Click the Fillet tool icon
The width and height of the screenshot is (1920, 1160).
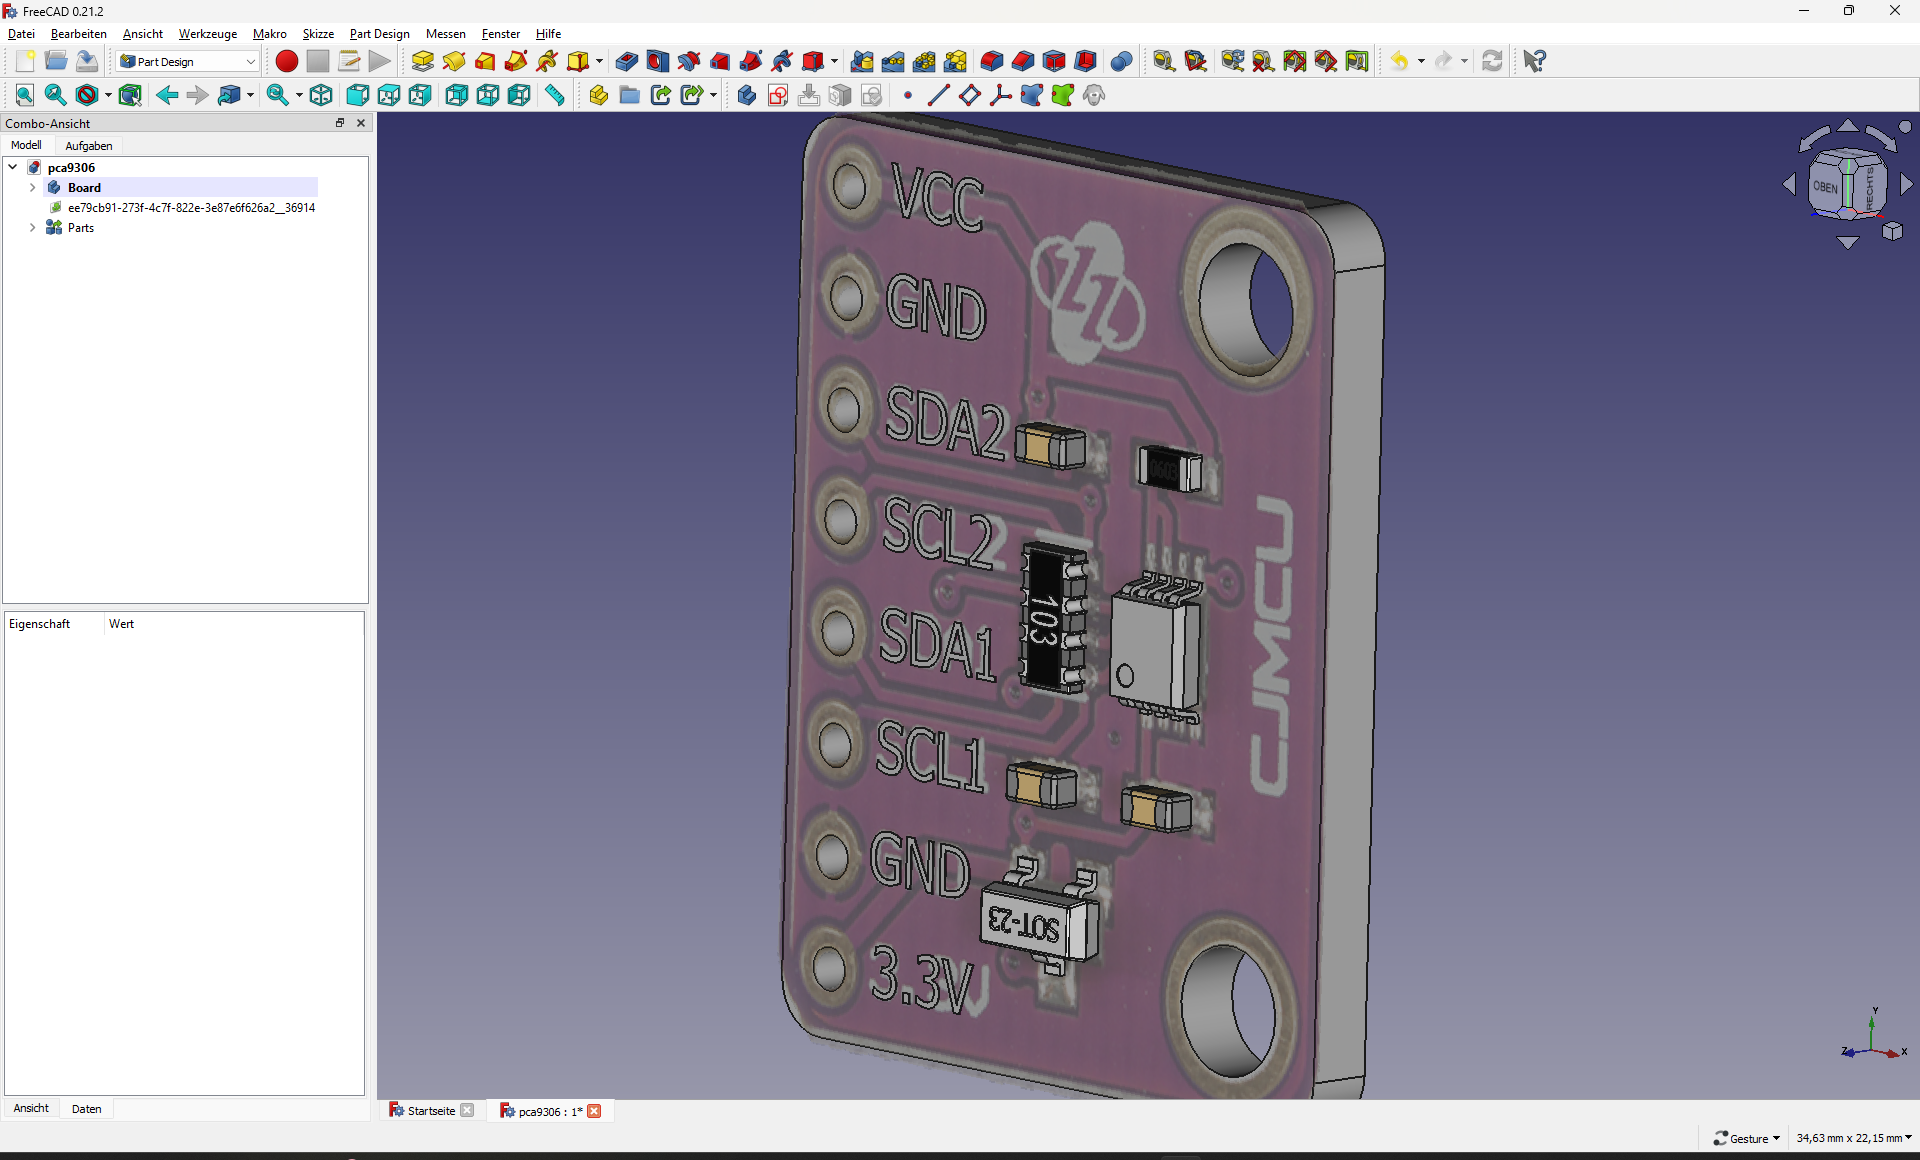tap(991, 61)
